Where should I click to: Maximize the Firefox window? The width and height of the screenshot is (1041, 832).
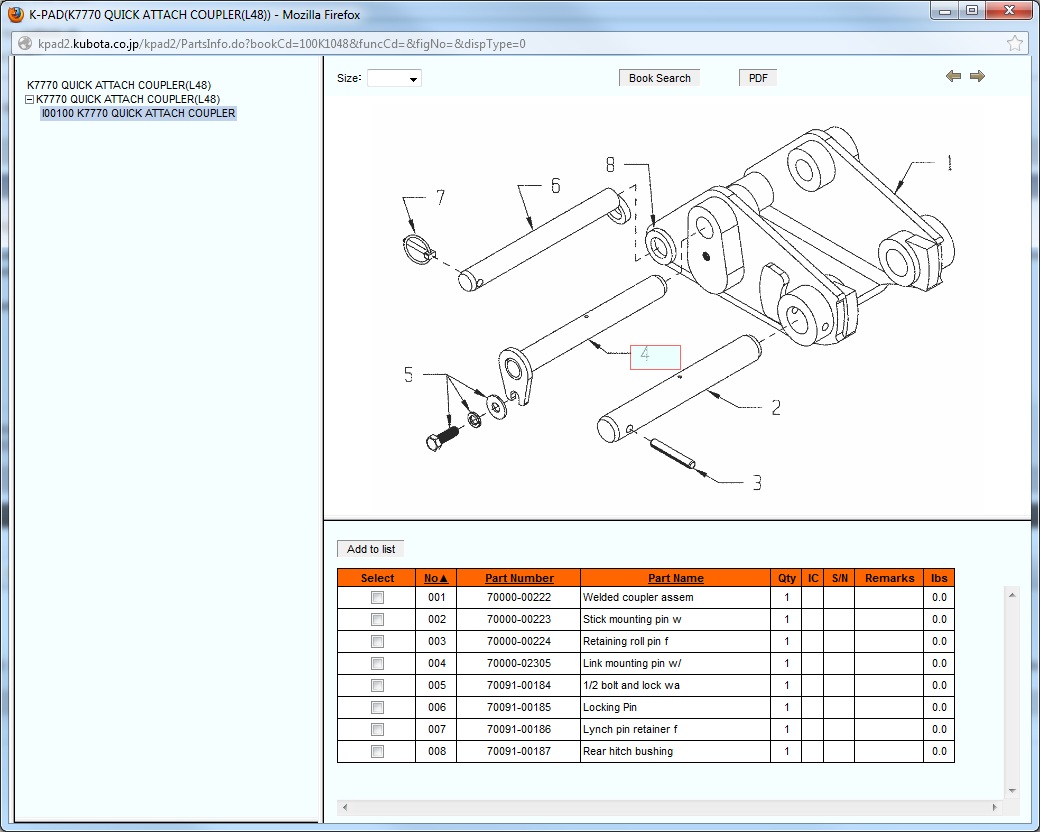click(972, 11)
